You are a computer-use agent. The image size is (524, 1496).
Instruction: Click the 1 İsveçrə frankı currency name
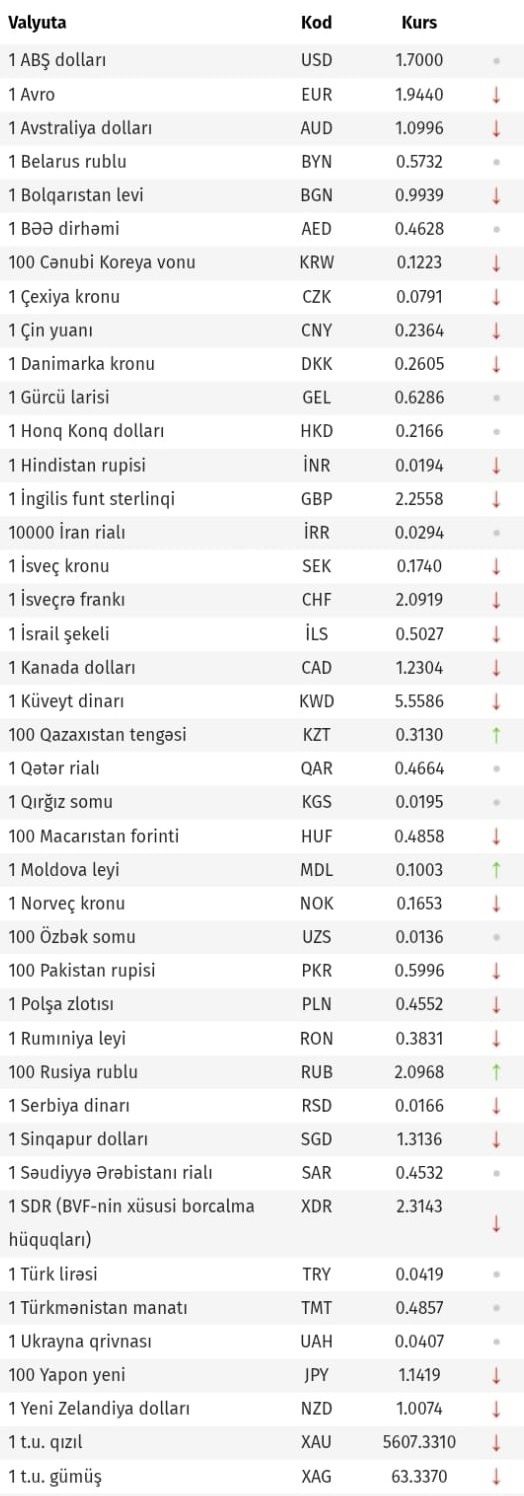pos(66,600)
